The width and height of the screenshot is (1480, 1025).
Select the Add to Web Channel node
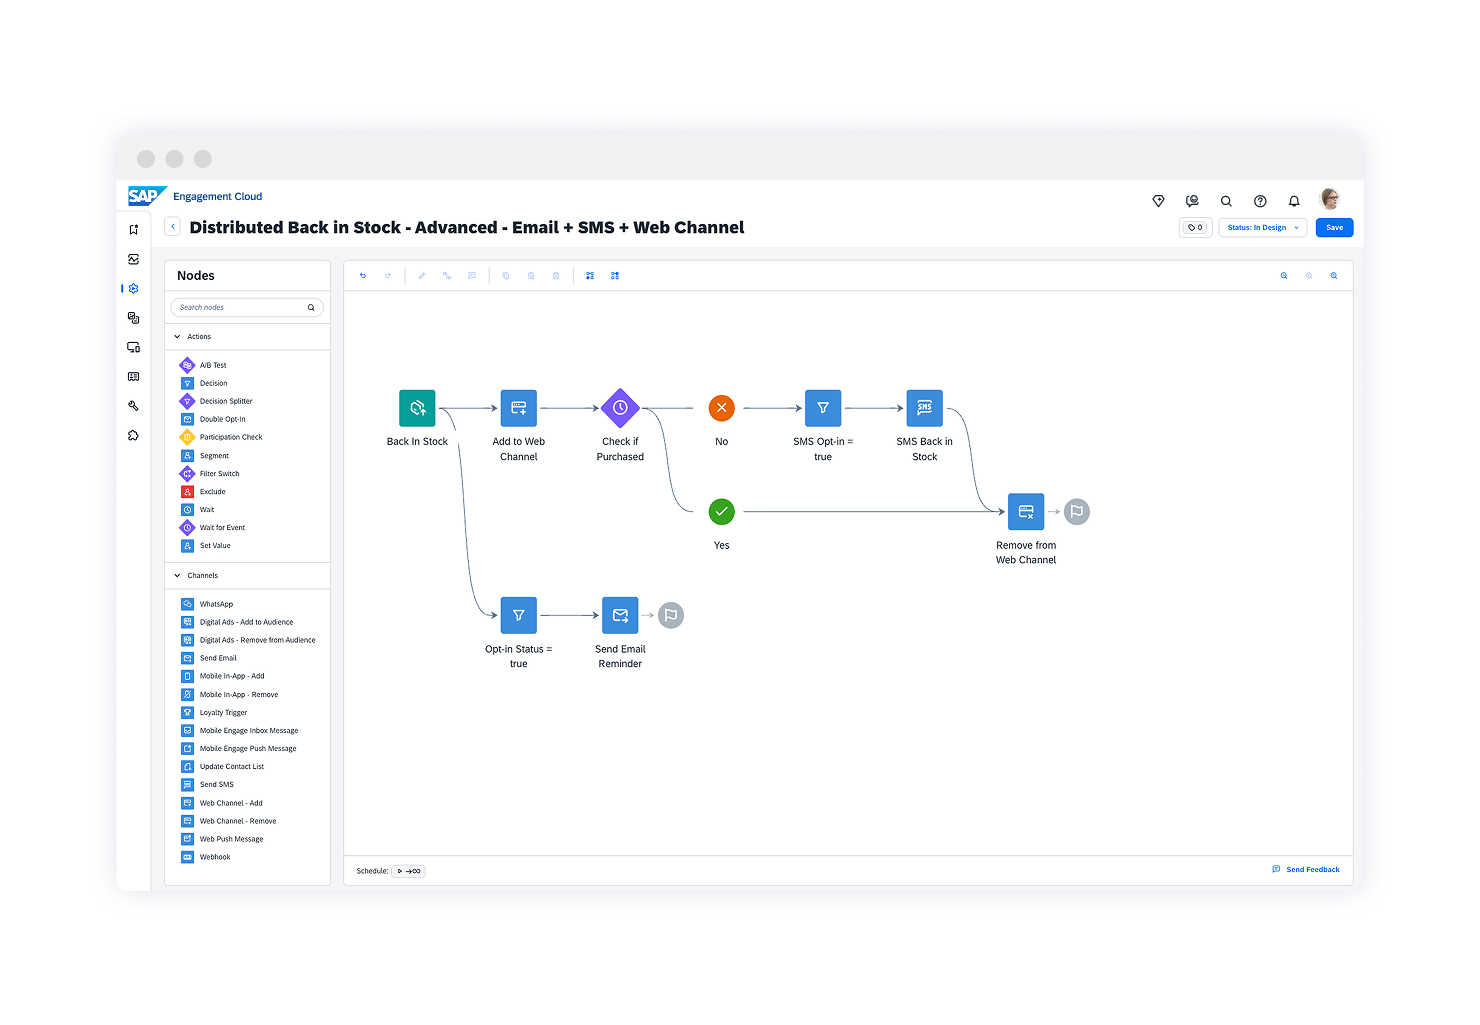(x=519, y=408)
